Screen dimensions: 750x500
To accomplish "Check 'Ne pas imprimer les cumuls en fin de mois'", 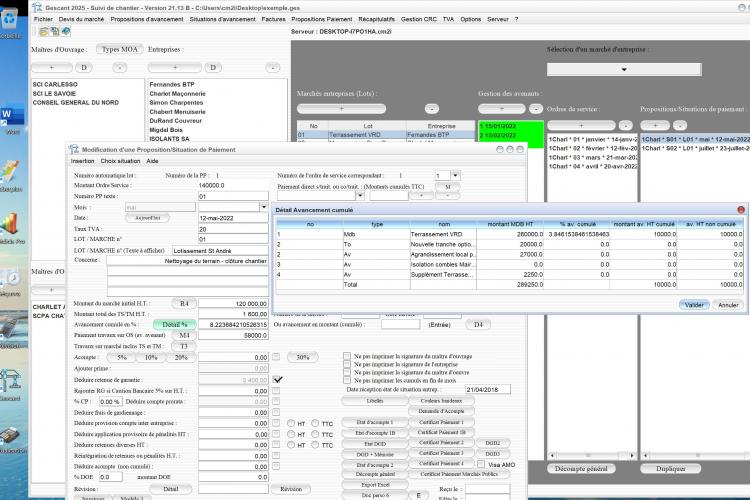I will 347,380.
